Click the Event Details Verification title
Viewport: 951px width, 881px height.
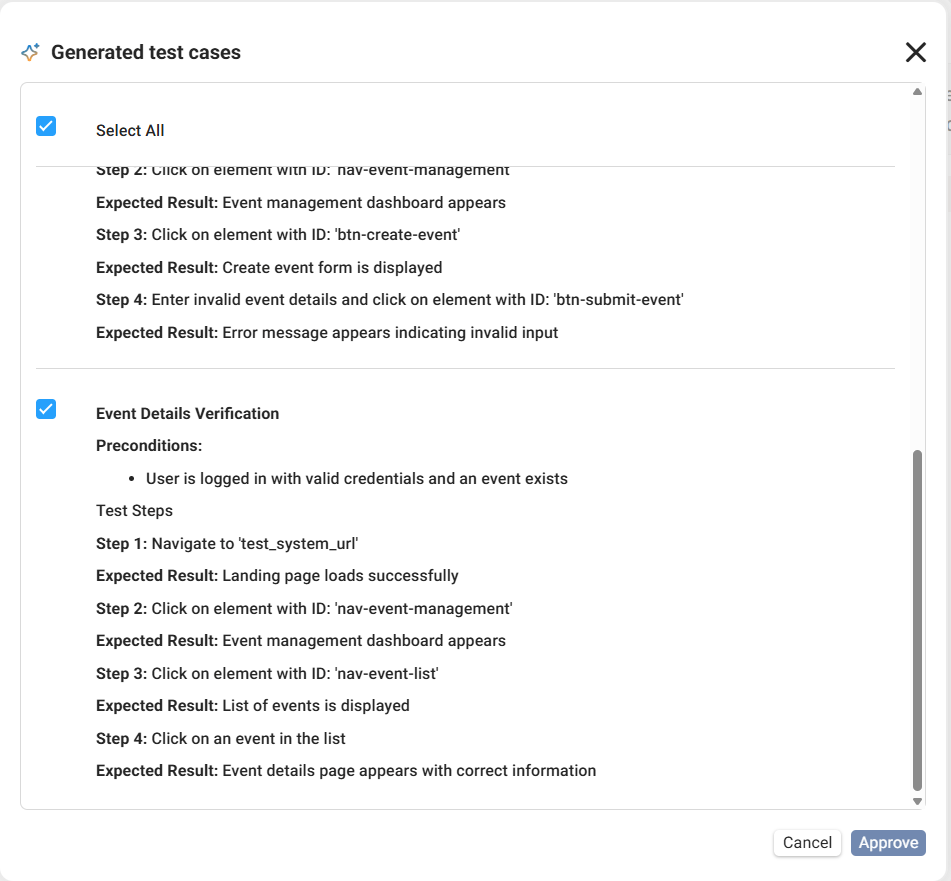(188, 414)
